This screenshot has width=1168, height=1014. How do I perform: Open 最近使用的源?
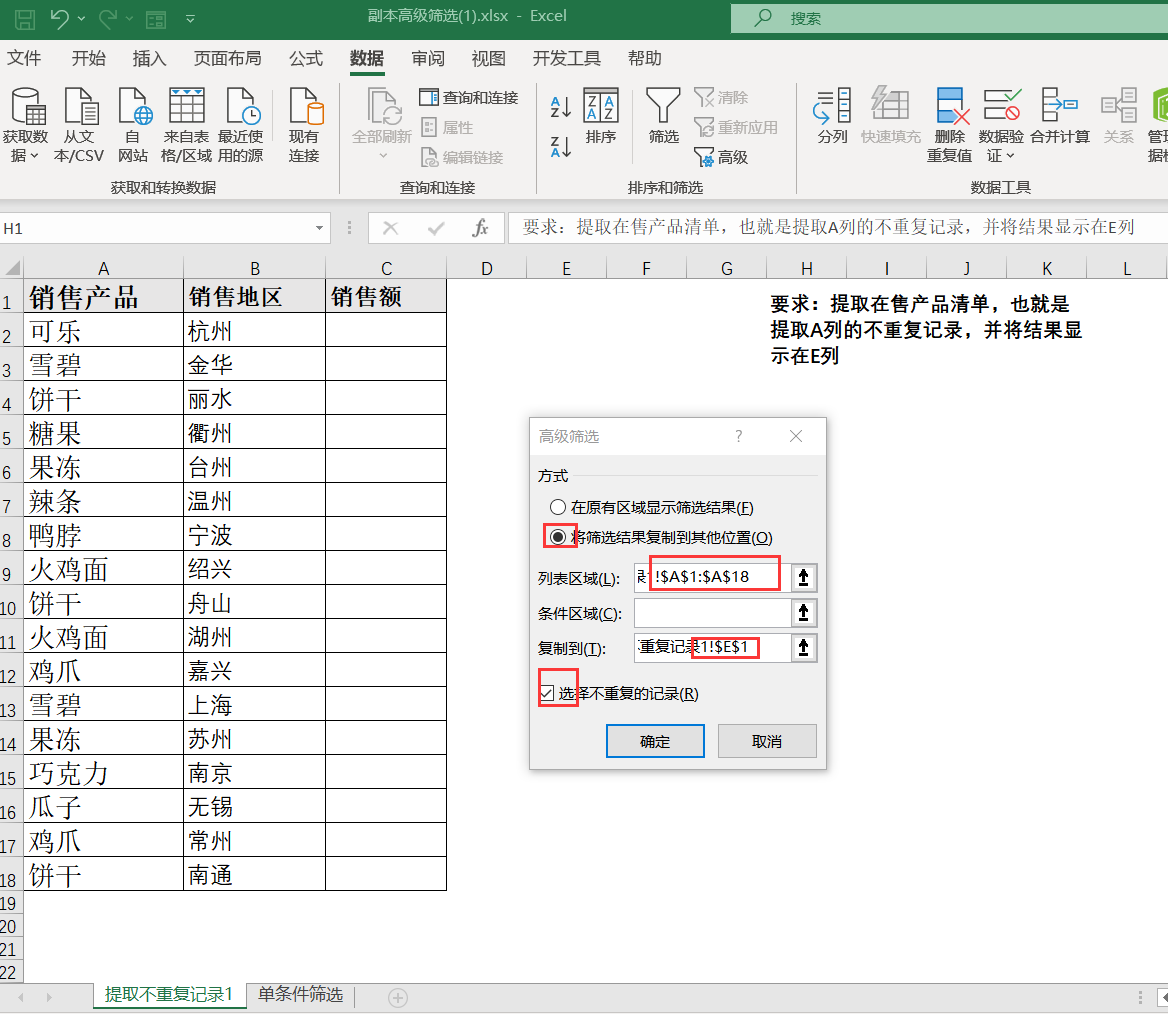point(240,124)
